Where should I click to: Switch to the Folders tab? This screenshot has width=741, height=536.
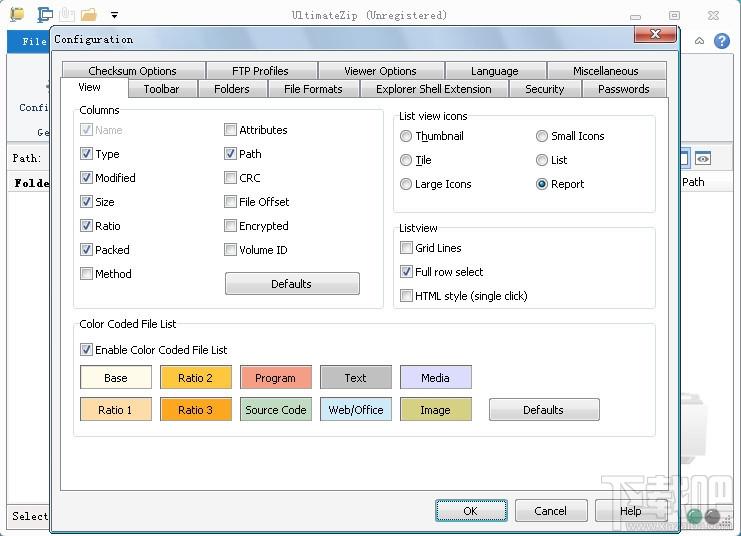pyautogui.click(x=232, y=89)
